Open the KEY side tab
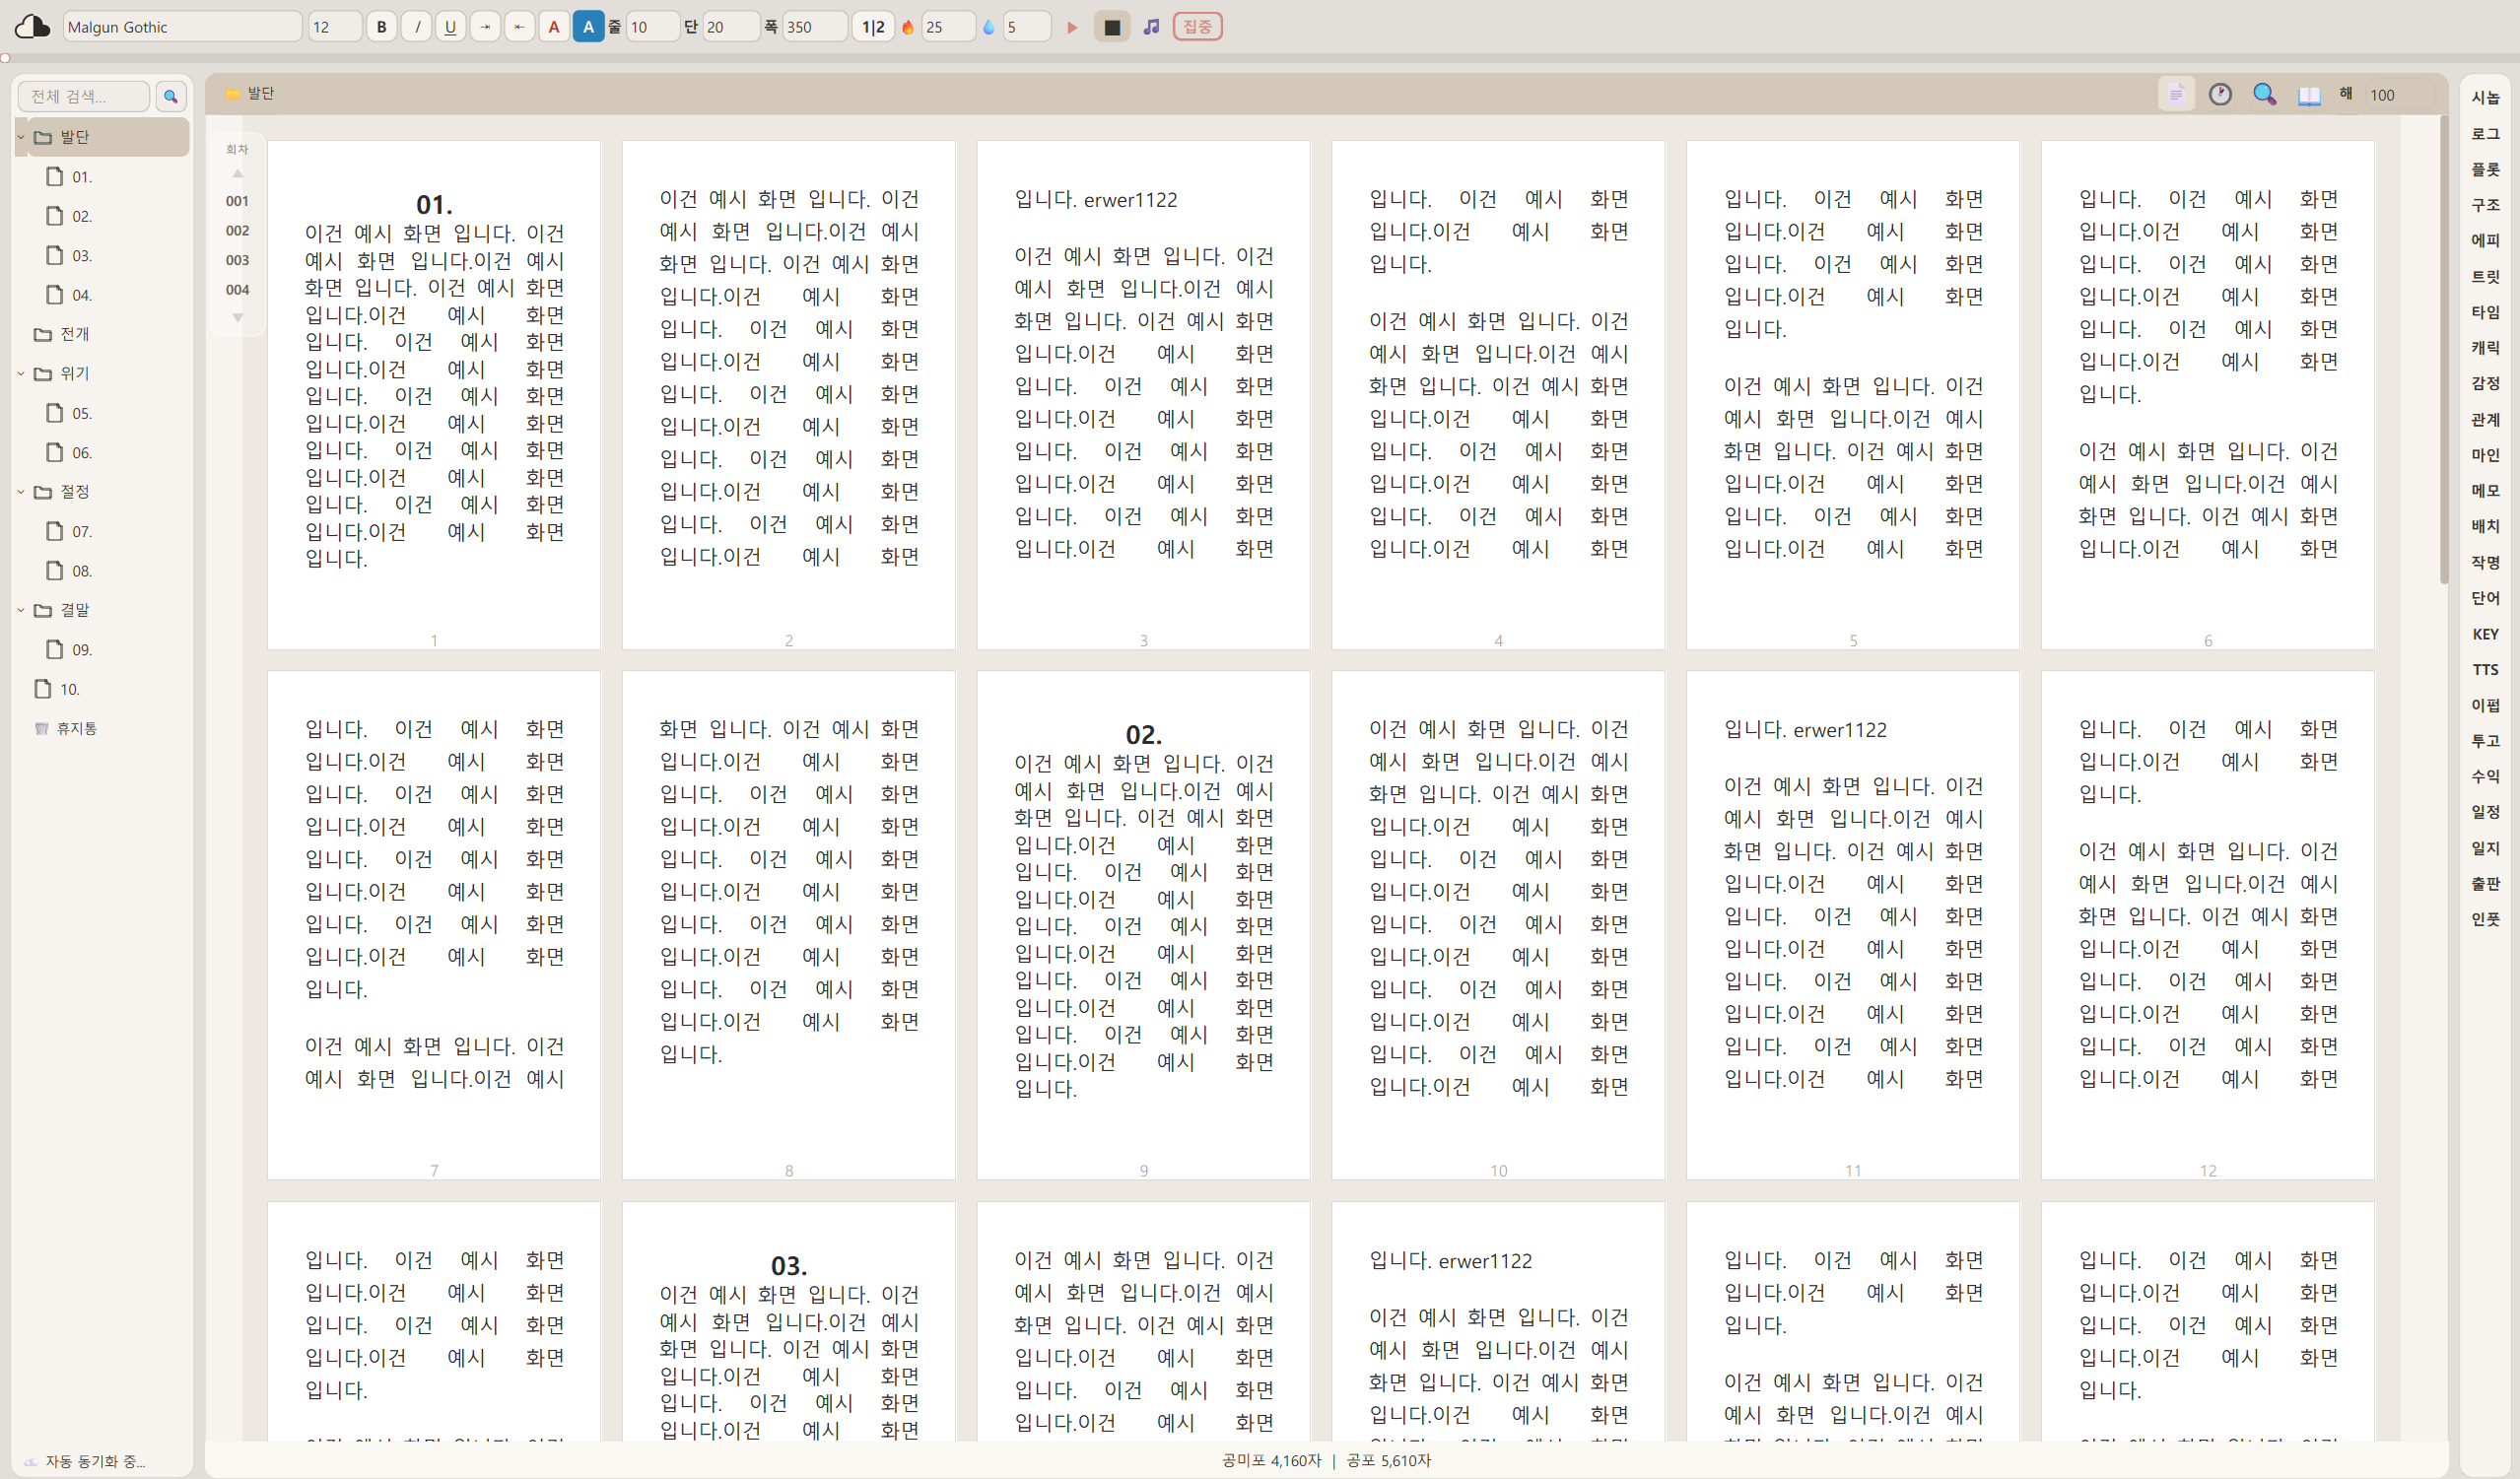The image size is (2520, 1479). (2485, 633)
